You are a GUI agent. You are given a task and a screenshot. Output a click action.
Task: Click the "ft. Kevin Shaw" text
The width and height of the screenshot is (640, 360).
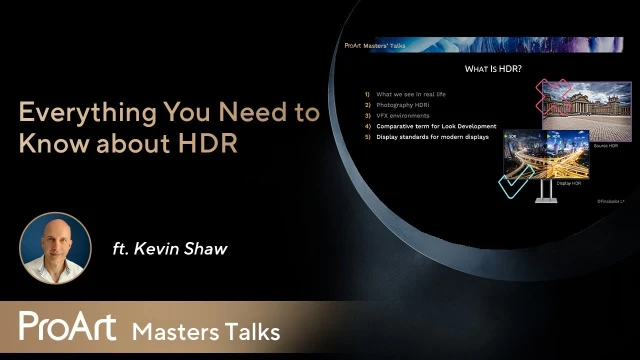(x=170, y=249)
